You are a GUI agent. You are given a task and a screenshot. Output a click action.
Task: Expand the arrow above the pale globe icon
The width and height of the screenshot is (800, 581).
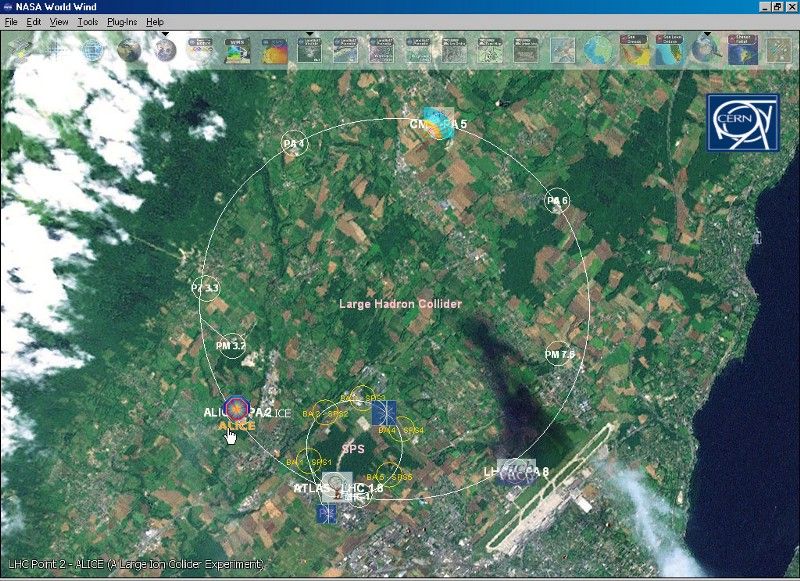click(165, 34)
